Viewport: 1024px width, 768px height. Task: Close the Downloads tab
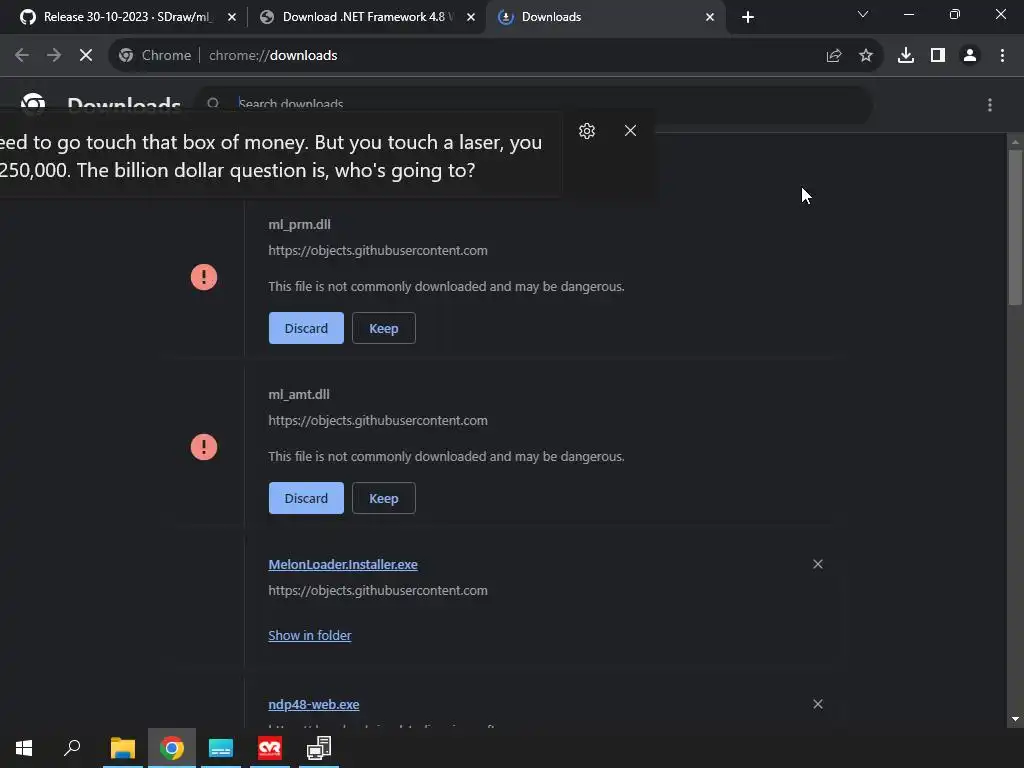click(710, 18)
